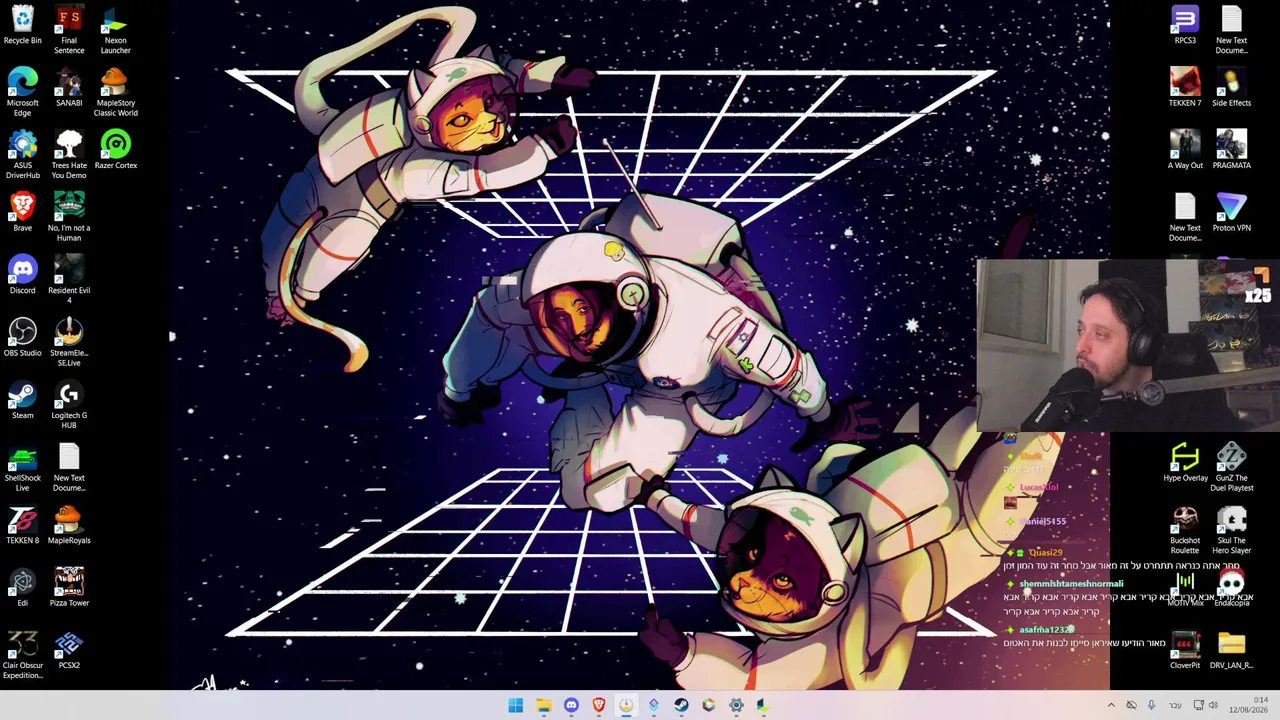Select the Microsoft Edge desktop shortcut
The height and width of the screenshot is (720, 1280).
tap(22, 93)
